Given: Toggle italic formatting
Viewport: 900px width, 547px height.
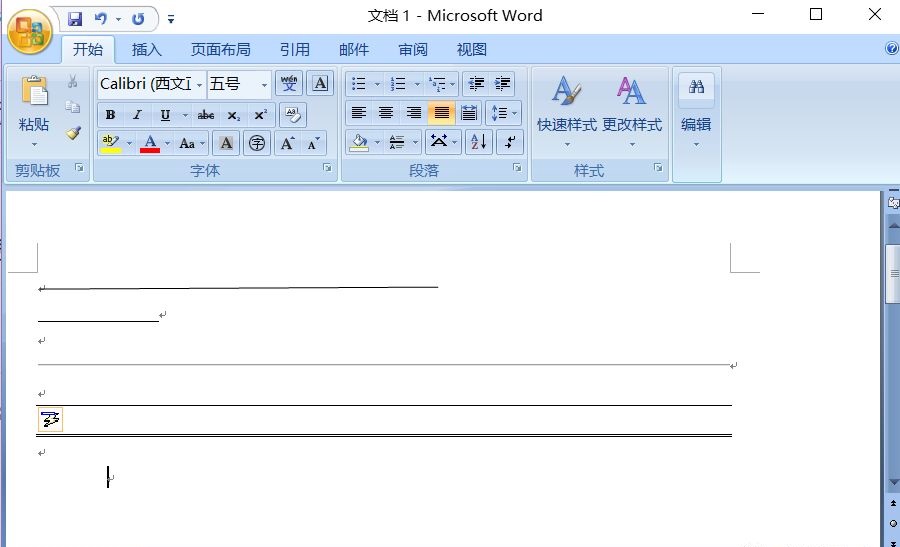Looking at the screenshot, I should pos(137,115).
